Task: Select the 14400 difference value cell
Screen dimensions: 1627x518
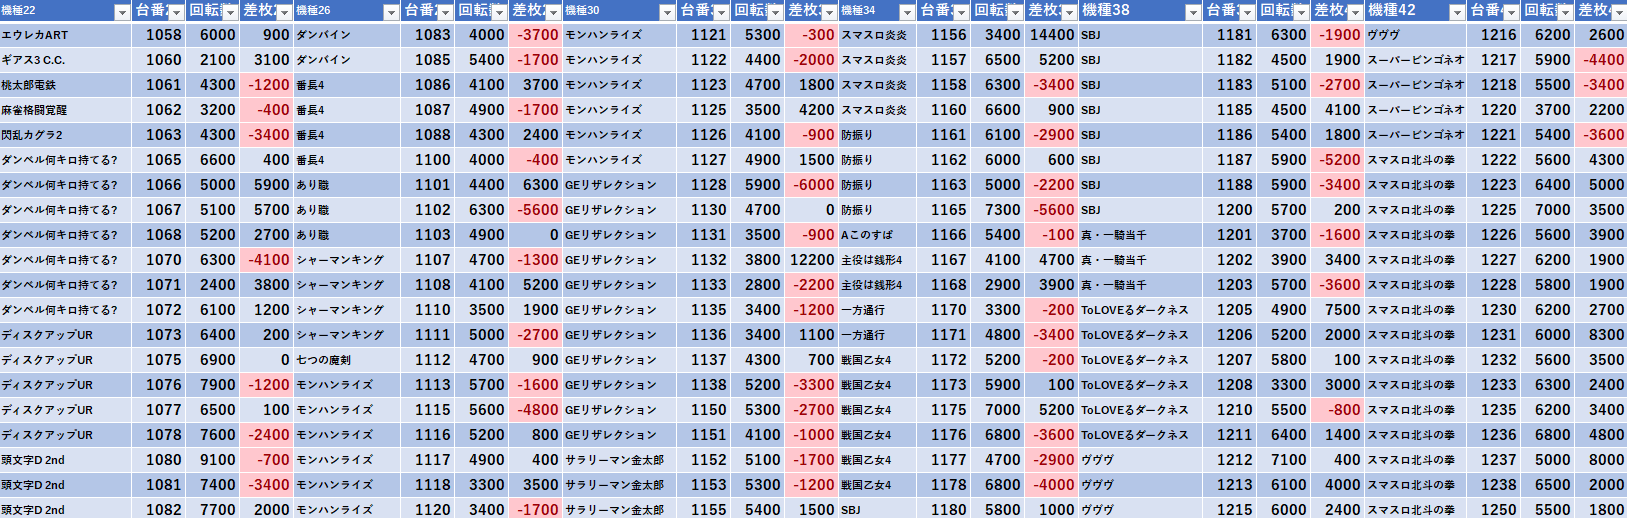Action: click(1052, 35)
